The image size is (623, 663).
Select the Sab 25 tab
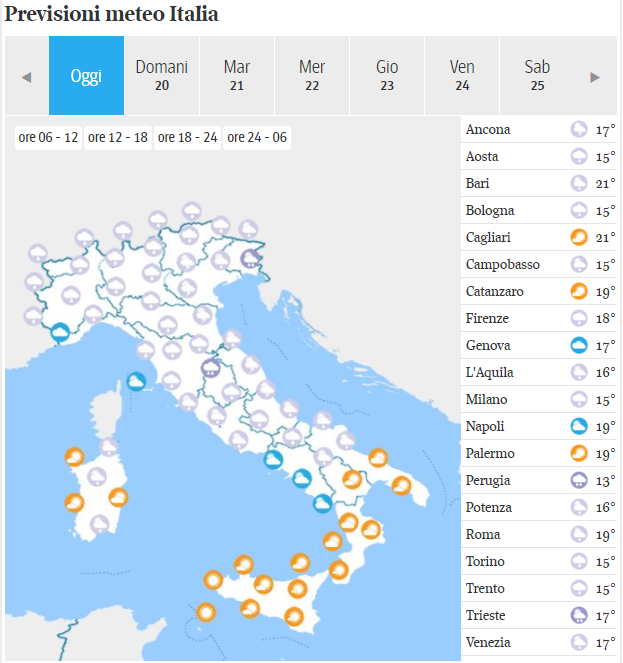pyautogui.click(x=537, y=76)
